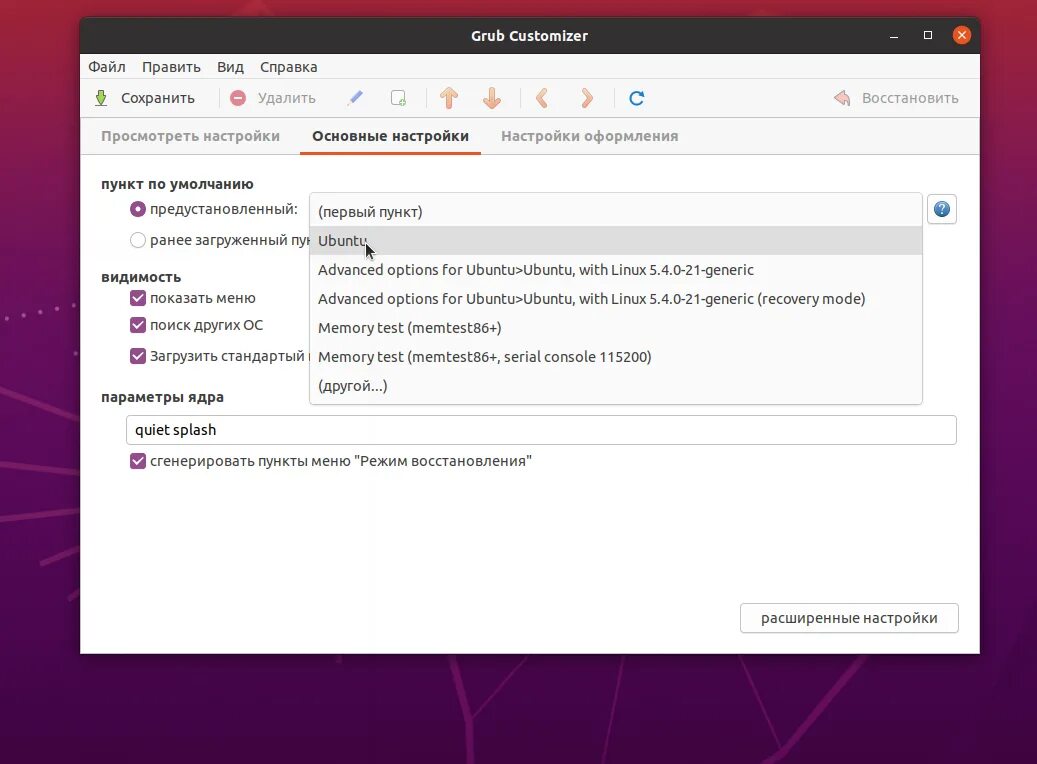Open the Файл menu
The image size is (1037, 764).
click(106, 67)
